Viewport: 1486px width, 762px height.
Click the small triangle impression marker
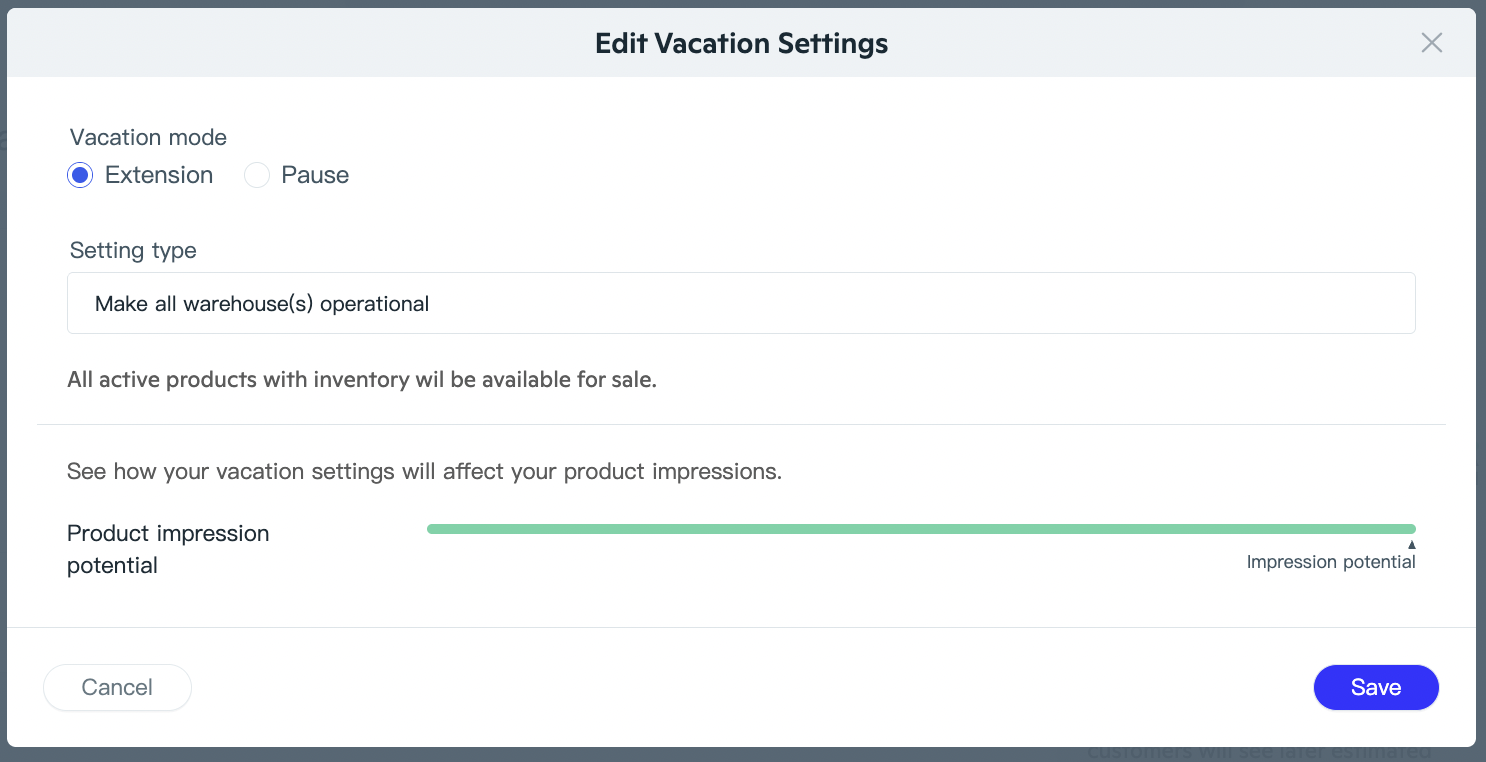1412,545
